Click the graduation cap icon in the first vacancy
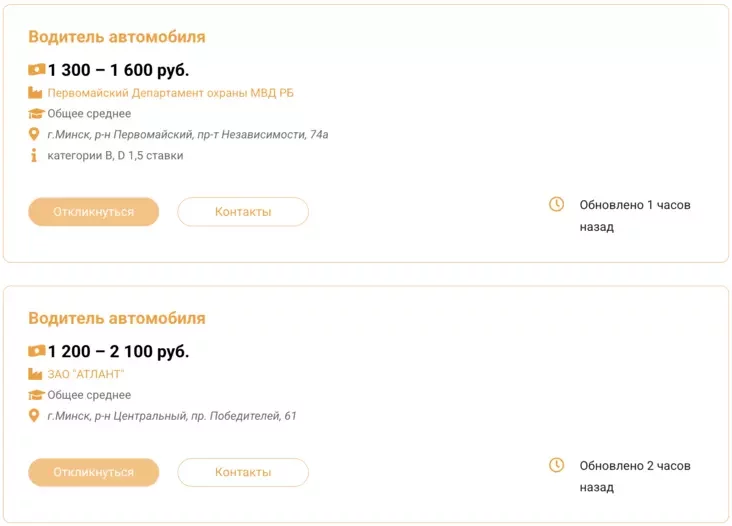The image size is (732, 526). 37,114
